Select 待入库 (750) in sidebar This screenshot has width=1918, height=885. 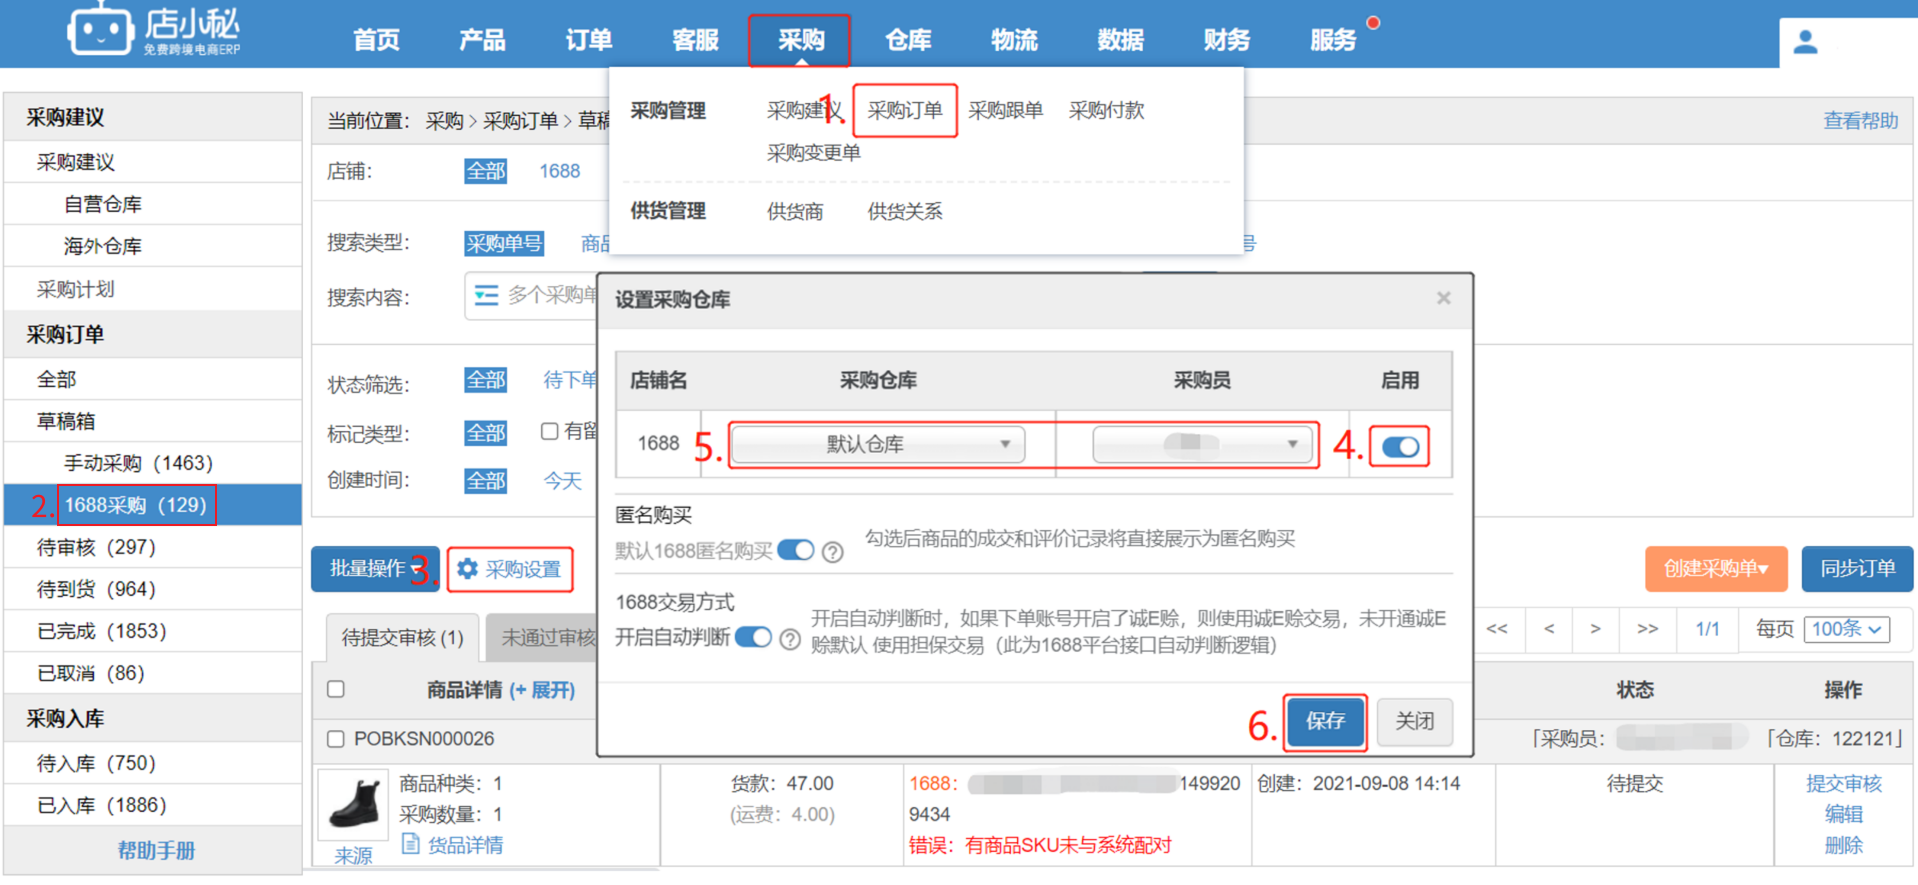[x=153, y=763]
